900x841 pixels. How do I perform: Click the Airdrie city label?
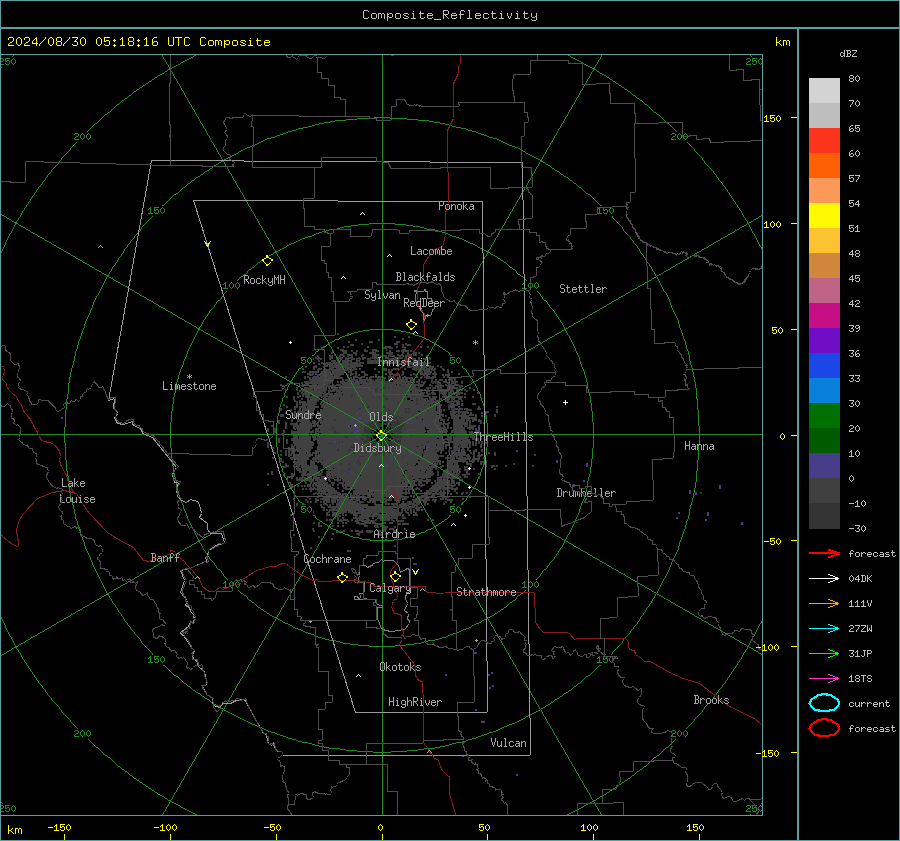click(x=394, y=534)
